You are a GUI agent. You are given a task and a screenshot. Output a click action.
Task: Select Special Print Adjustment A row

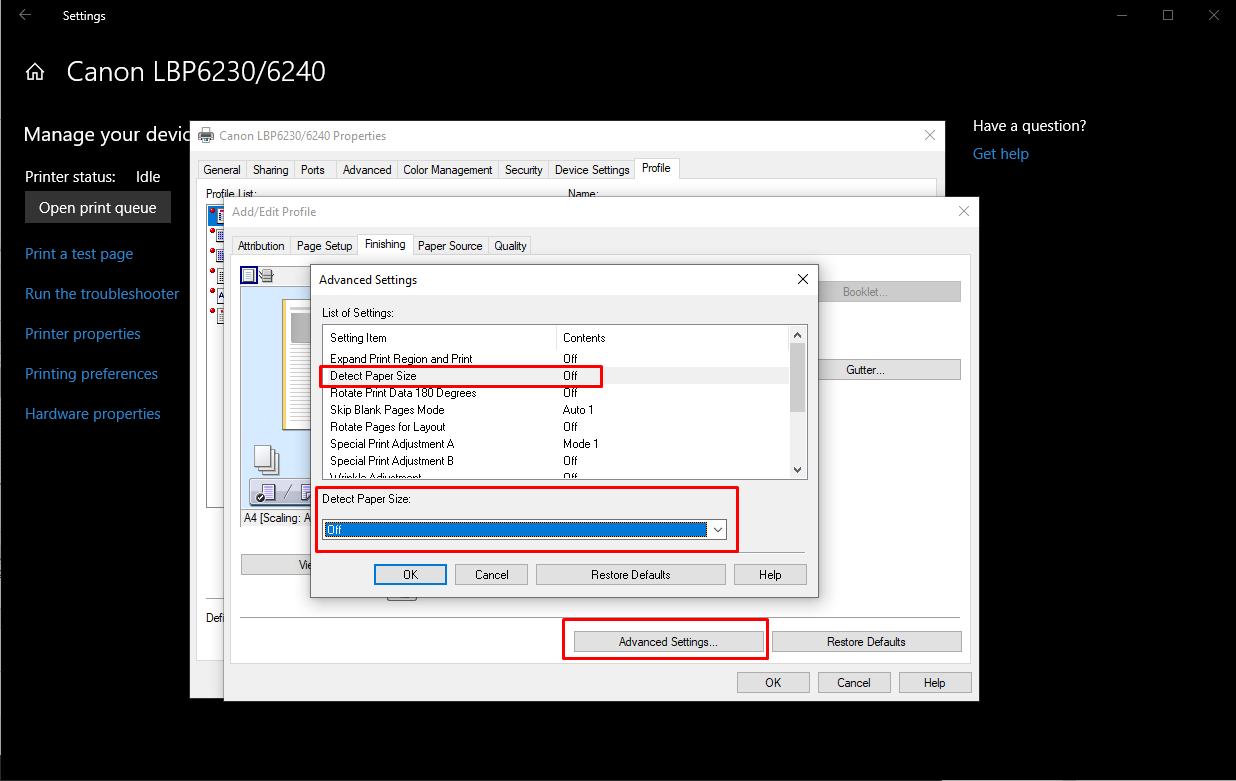tap(556, 444)
